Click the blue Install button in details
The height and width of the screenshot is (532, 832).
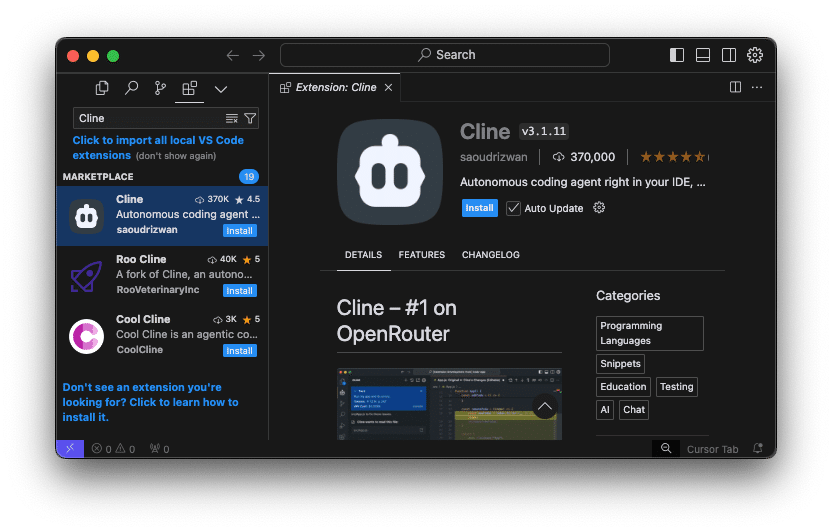[x=480, y=208]
